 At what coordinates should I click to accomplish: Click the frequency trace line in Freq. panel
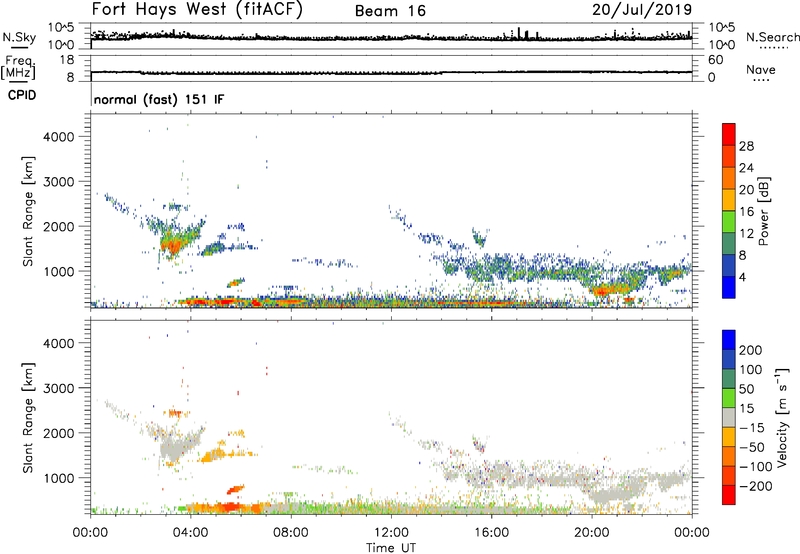click(391, 72)
